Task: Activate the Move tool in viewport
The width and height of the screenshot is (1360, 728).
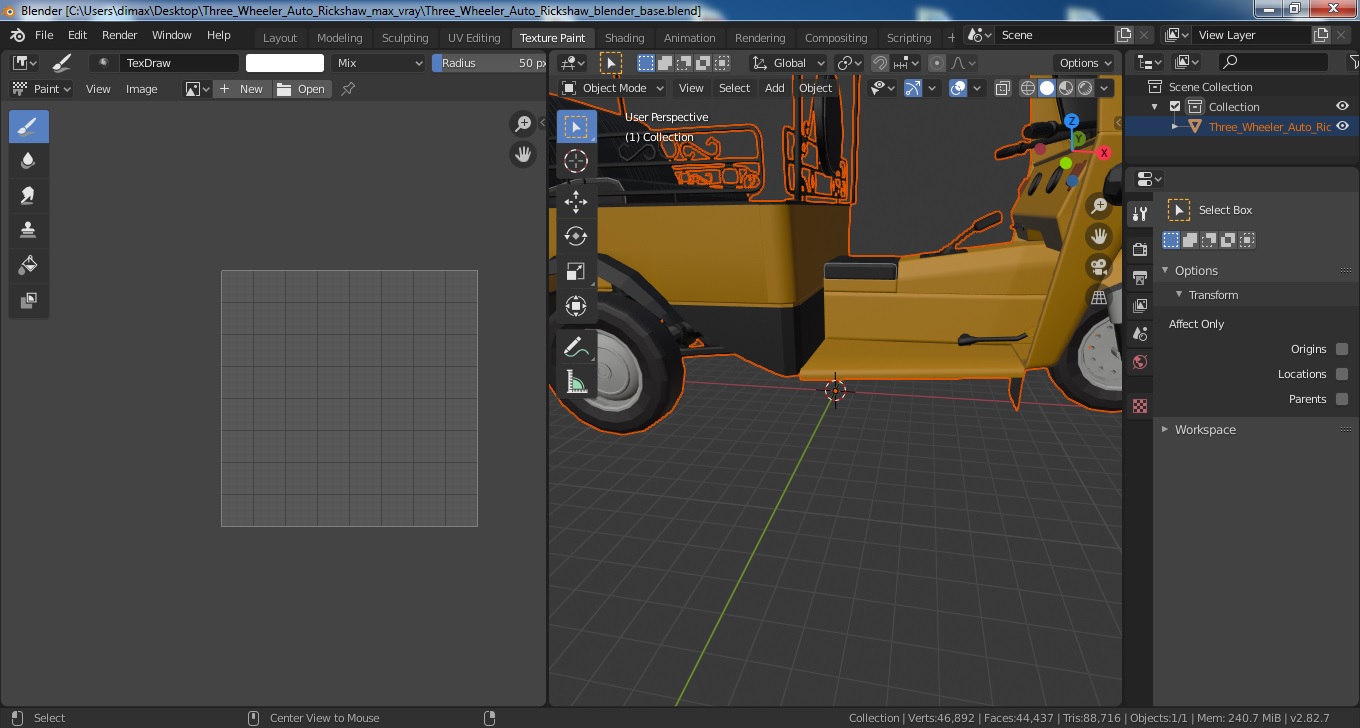Action: point(576,201)
